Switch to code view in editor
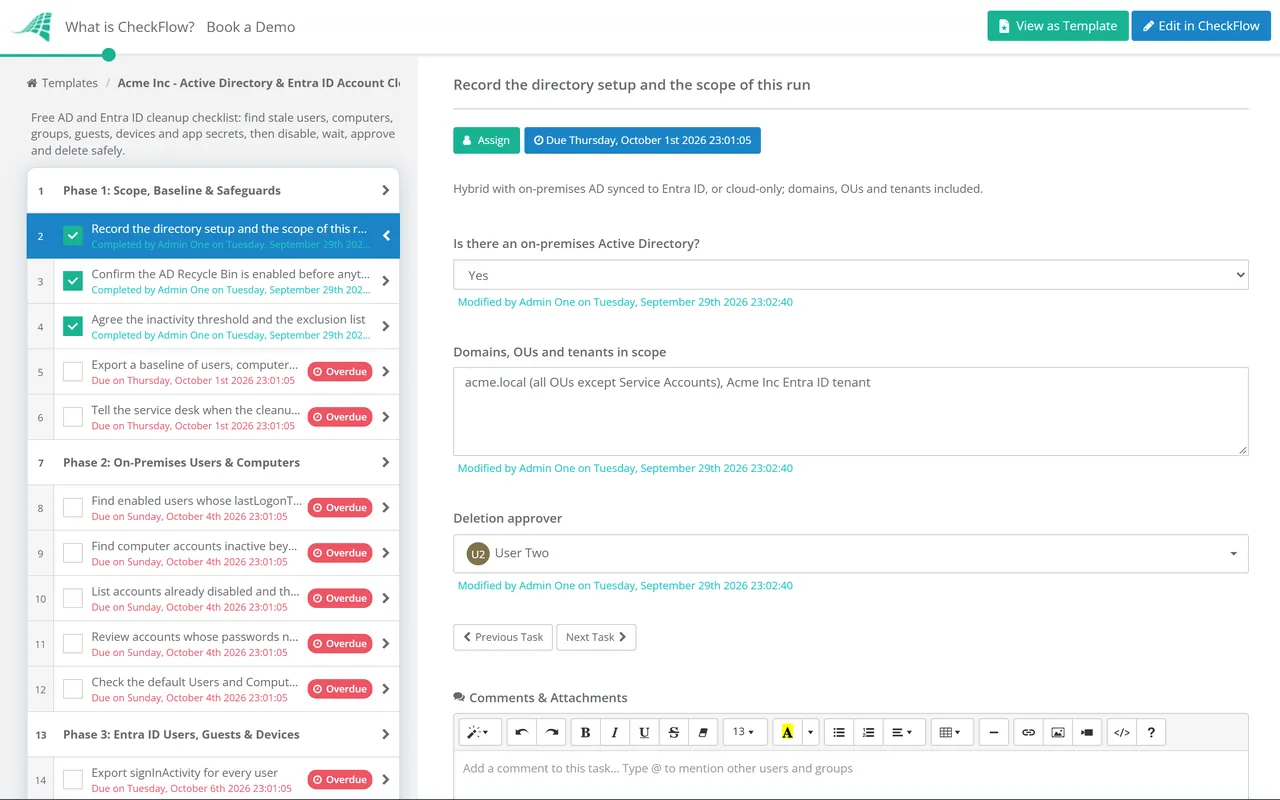This screenshot has width=1280, height=800. (x=1122, y=732)
